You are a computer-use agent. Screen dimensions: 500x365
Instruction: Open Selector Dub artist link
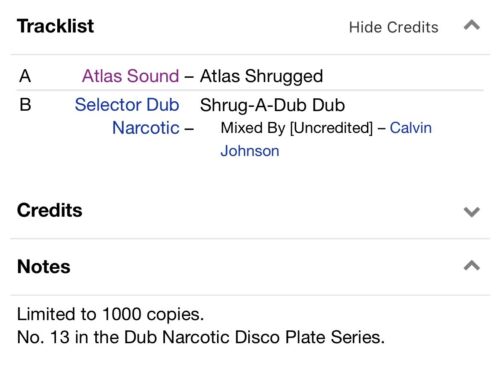point(127,105)
